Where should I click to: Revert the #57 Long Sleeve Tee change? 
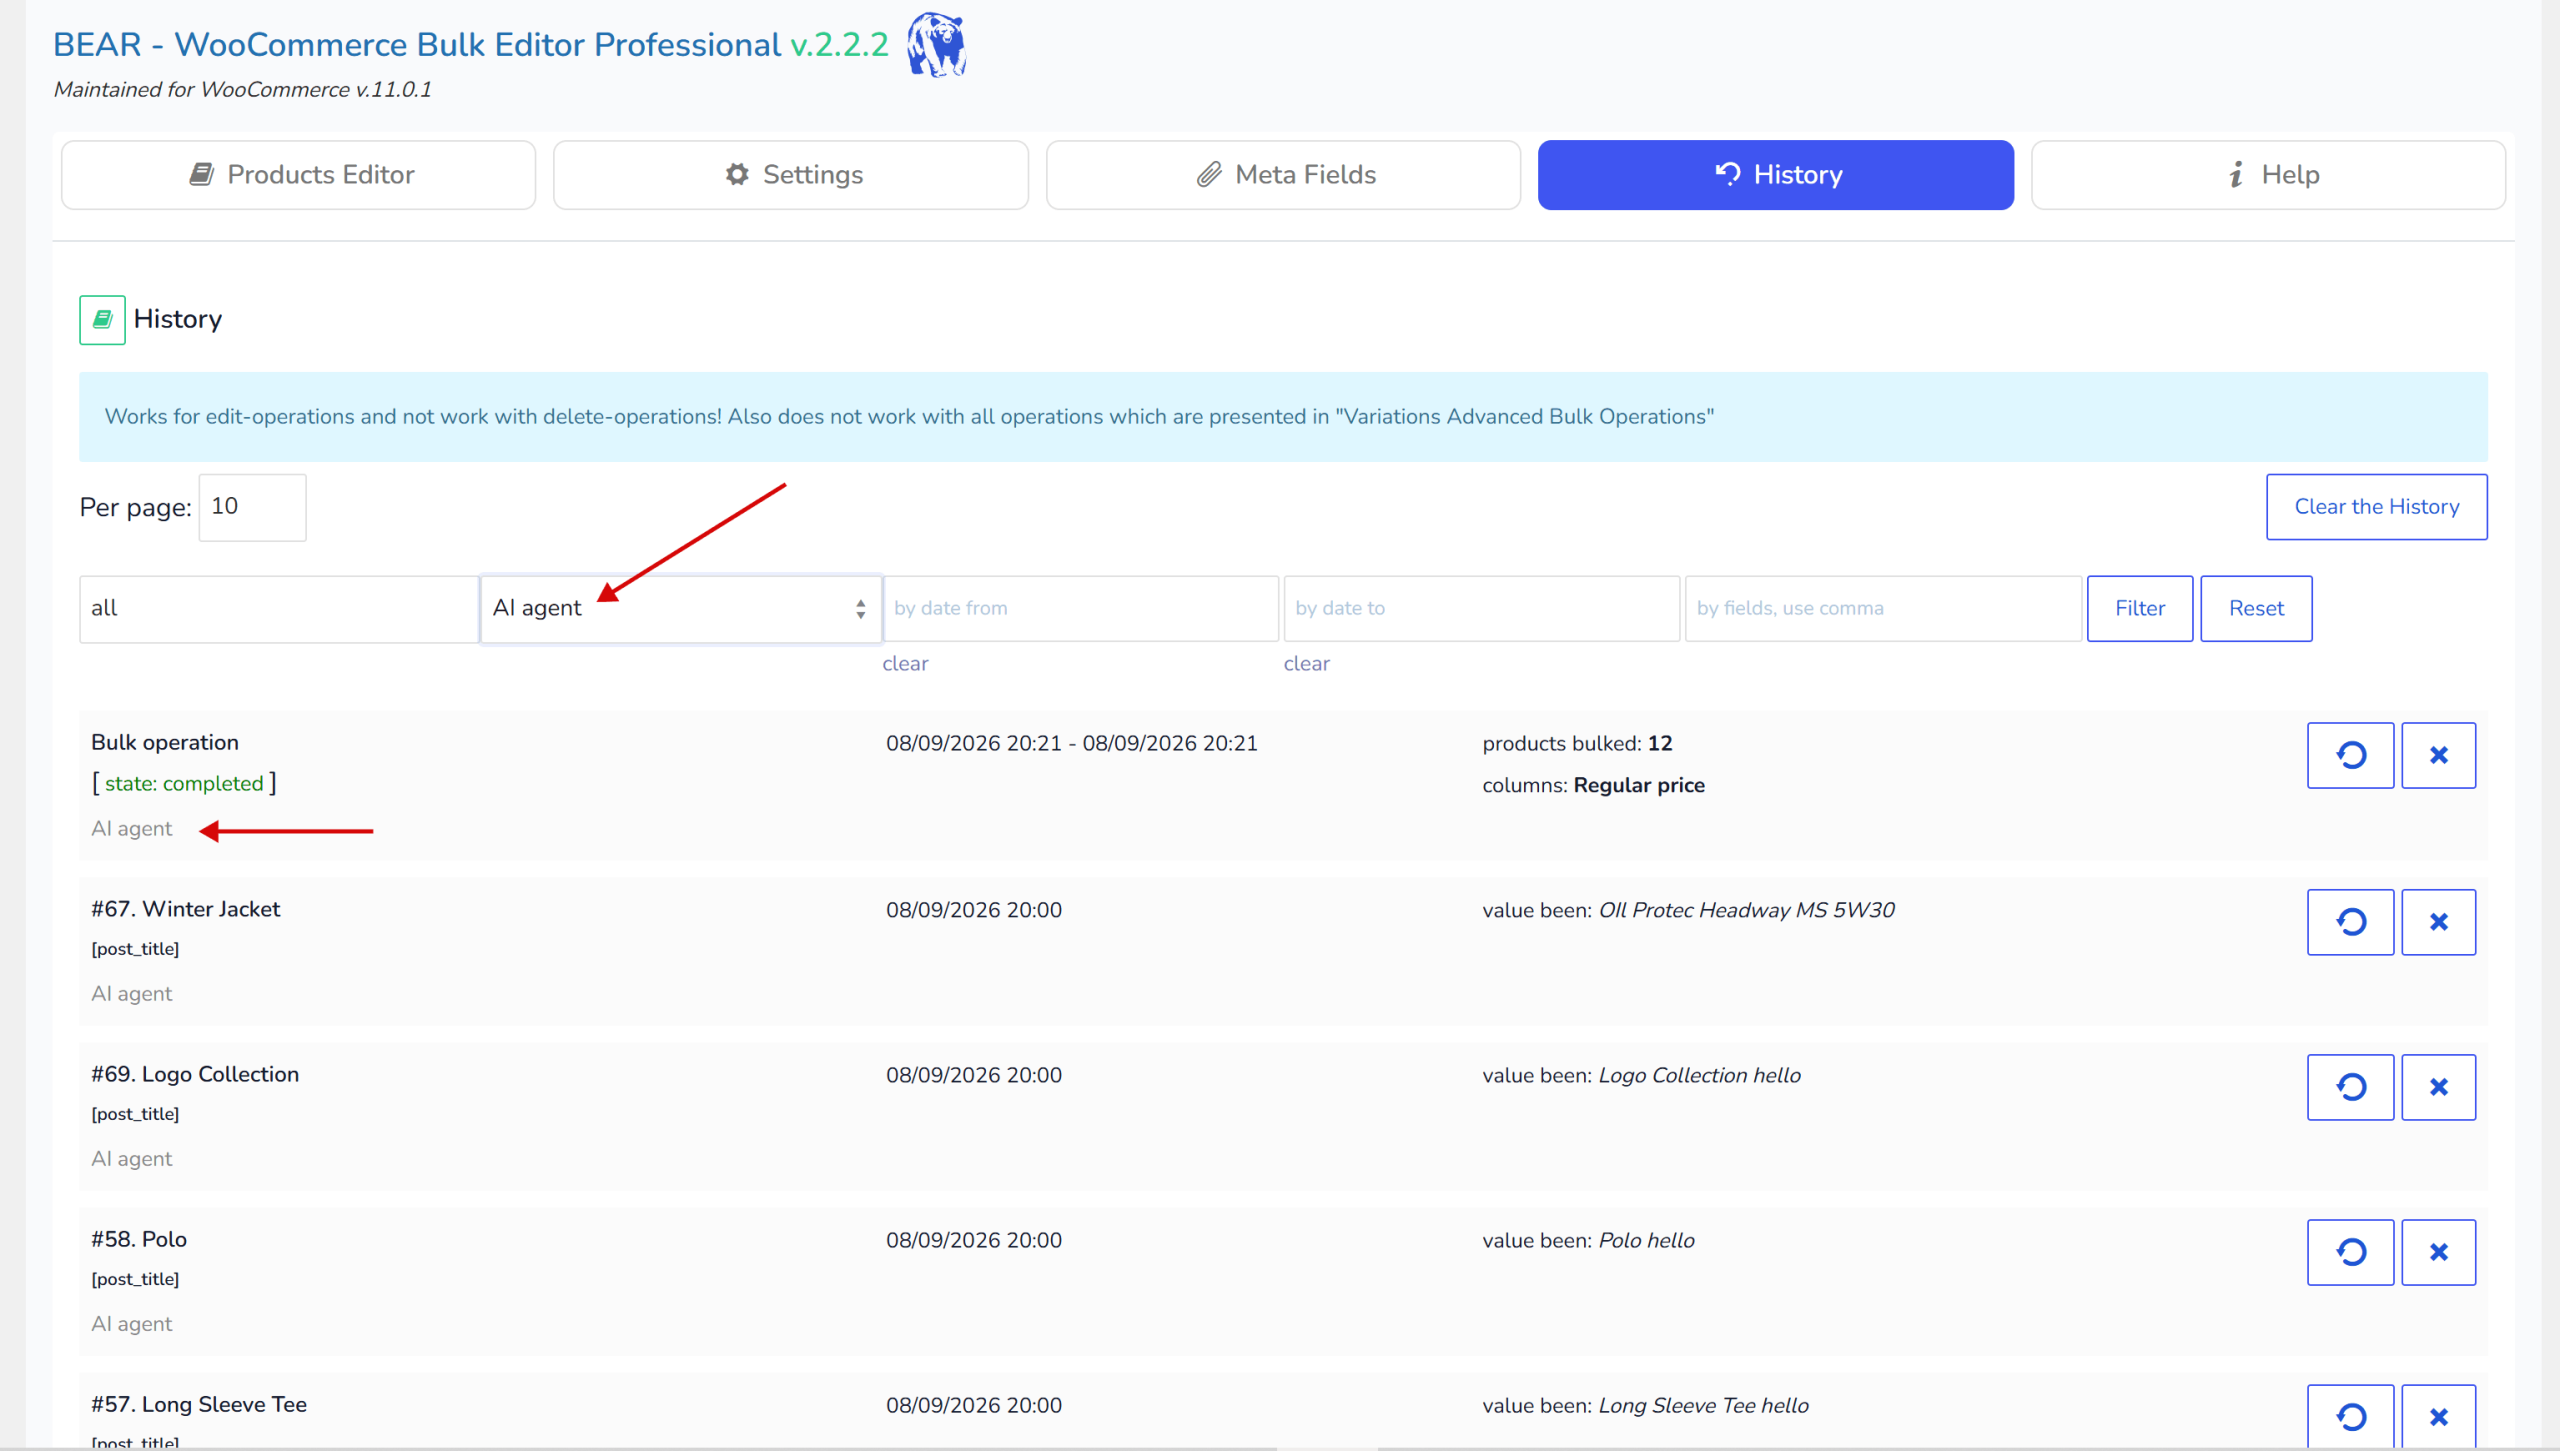2350,1416
